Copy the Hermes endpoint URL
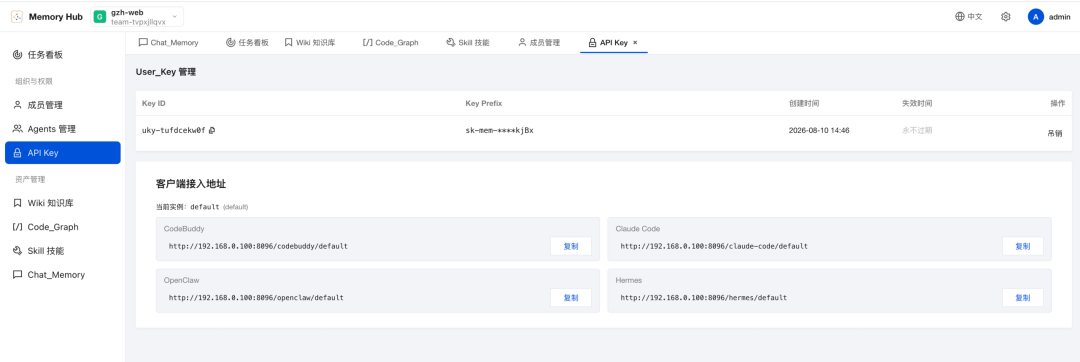 [x=1022, y=298]
